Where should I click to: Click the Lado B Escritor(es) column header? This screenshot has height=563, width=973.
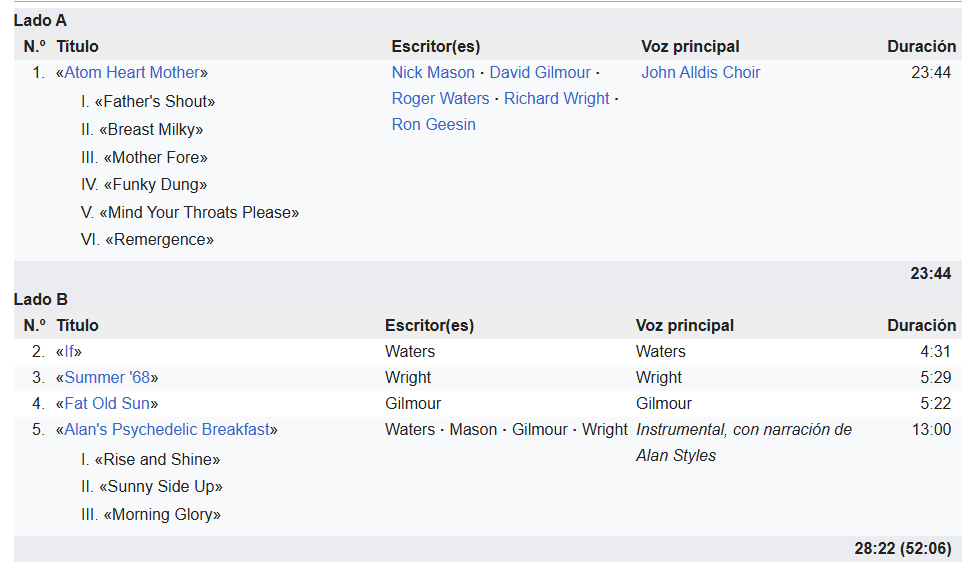[429, 325]
